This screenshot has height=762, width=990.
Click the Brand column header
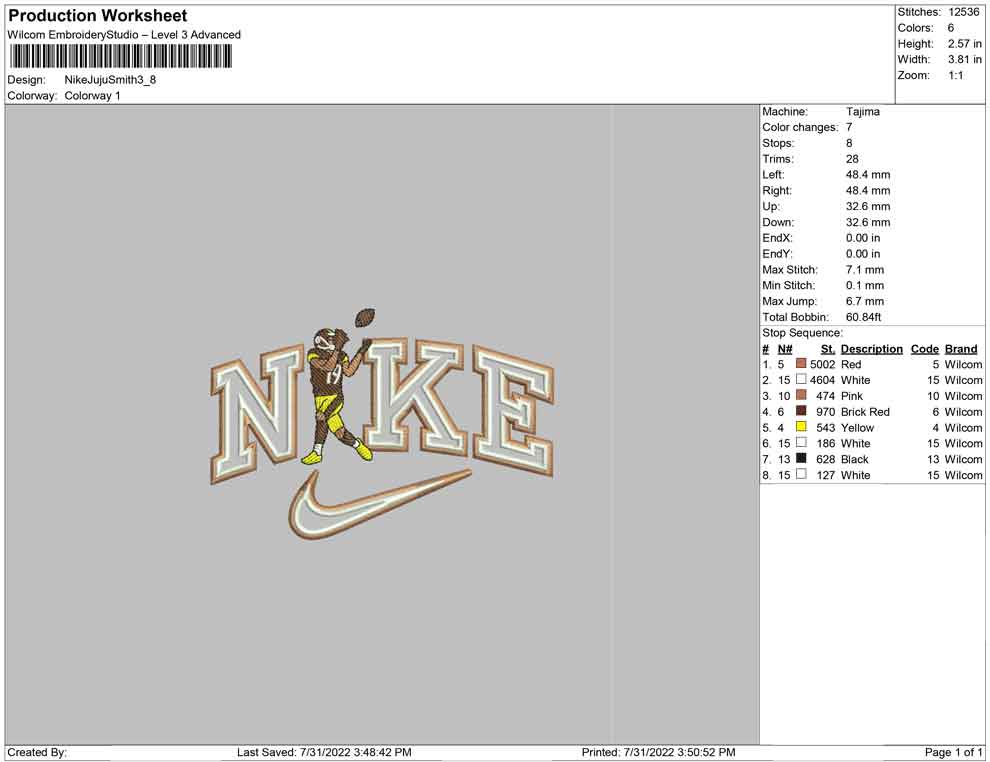click(x=961, y=348)
